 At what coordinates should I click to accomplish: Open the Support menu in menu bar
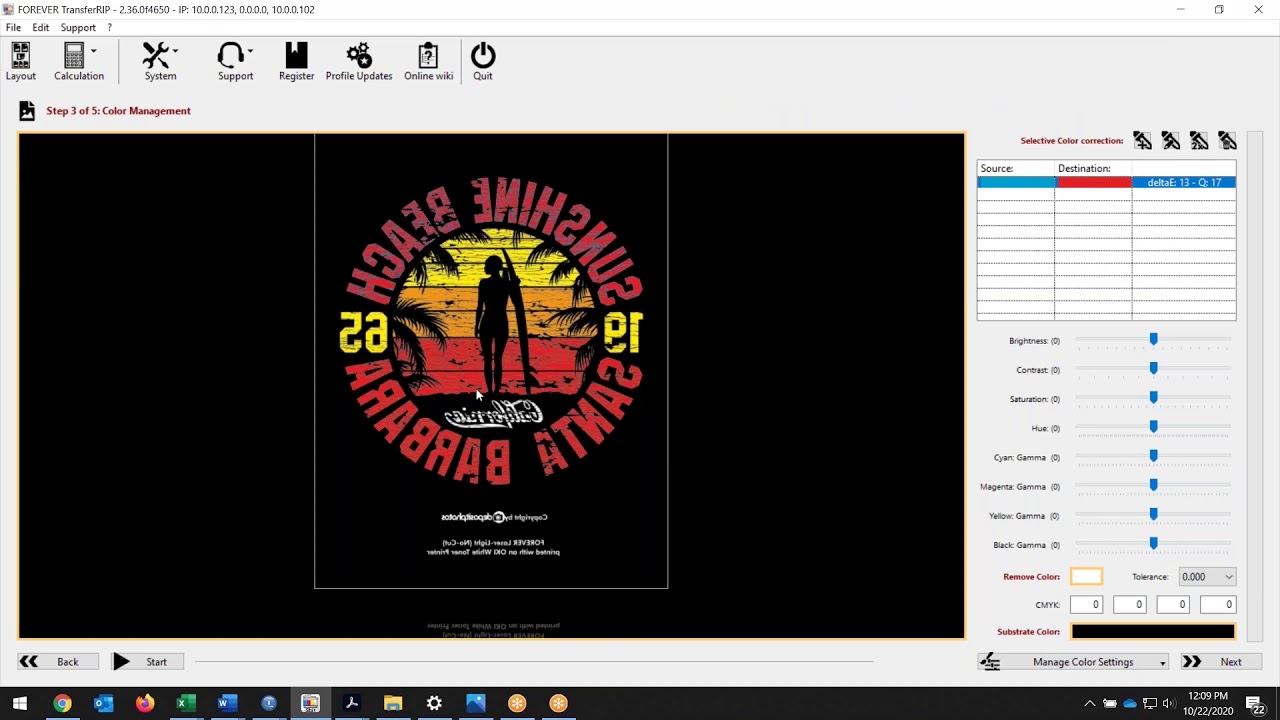click(x=78, y=28)
